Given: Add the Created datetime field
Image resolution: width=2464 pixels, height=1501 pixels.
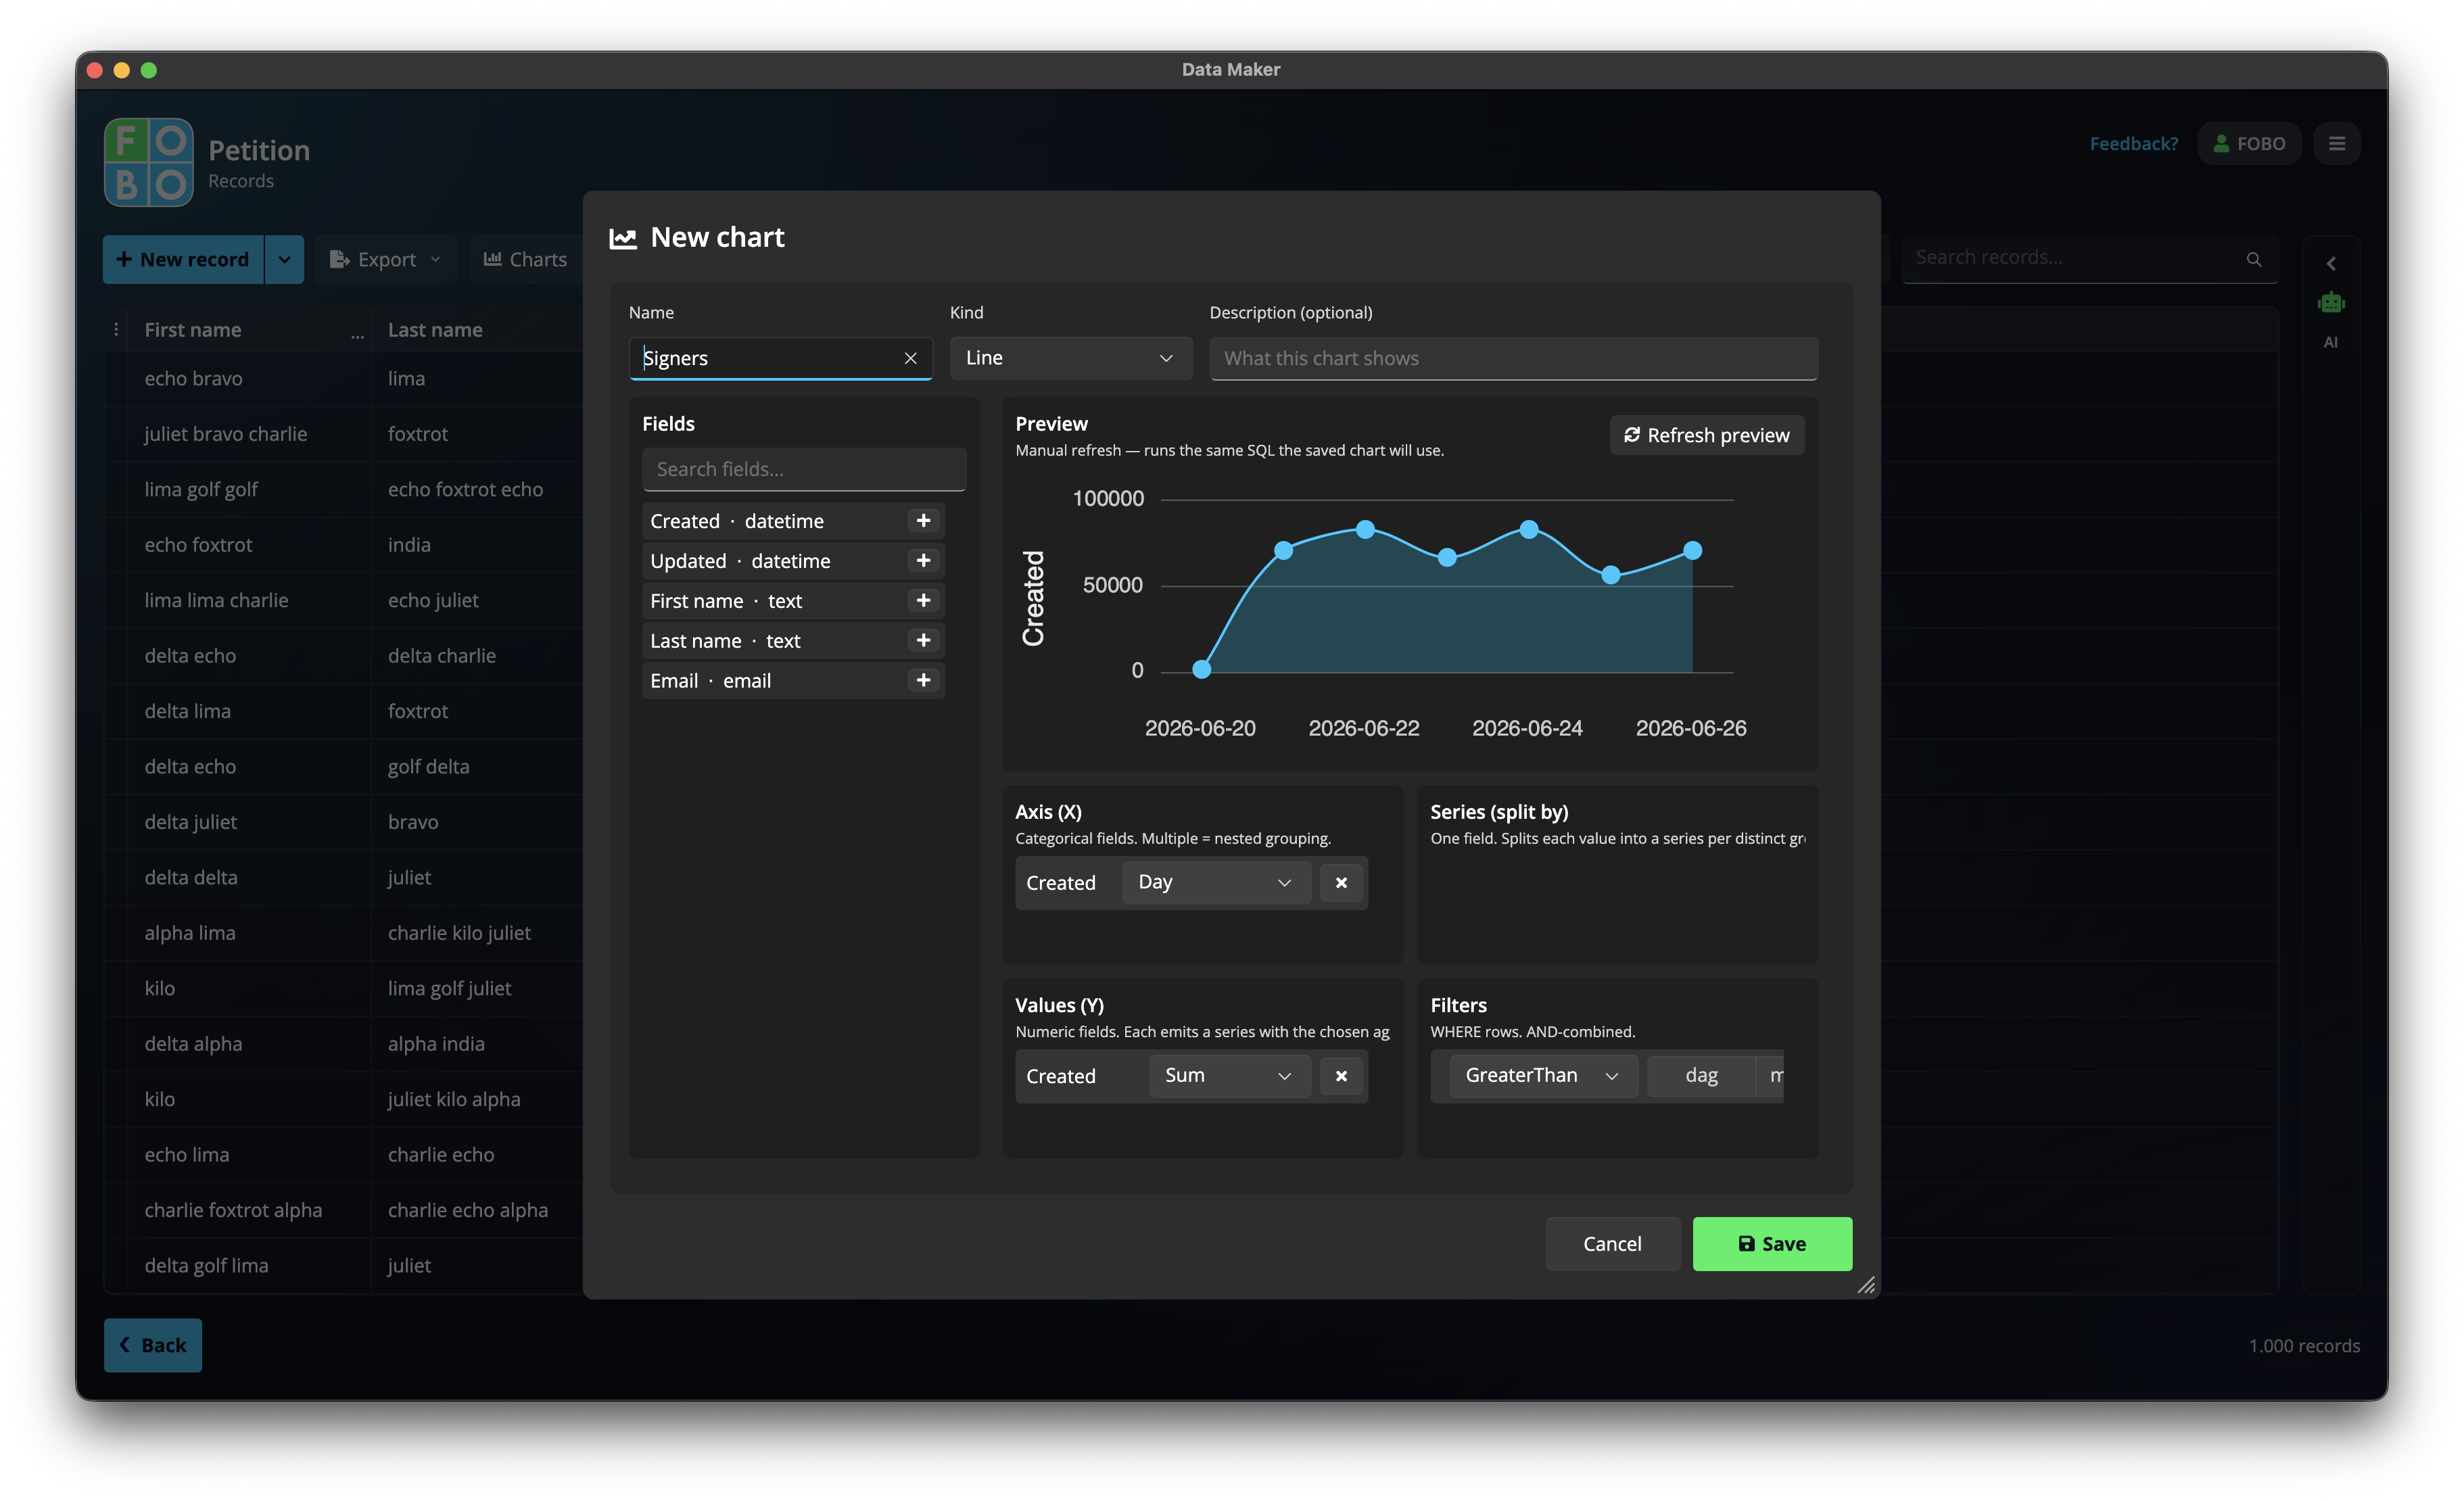Looking at the screenshot, I should click(x=923, y=521).
